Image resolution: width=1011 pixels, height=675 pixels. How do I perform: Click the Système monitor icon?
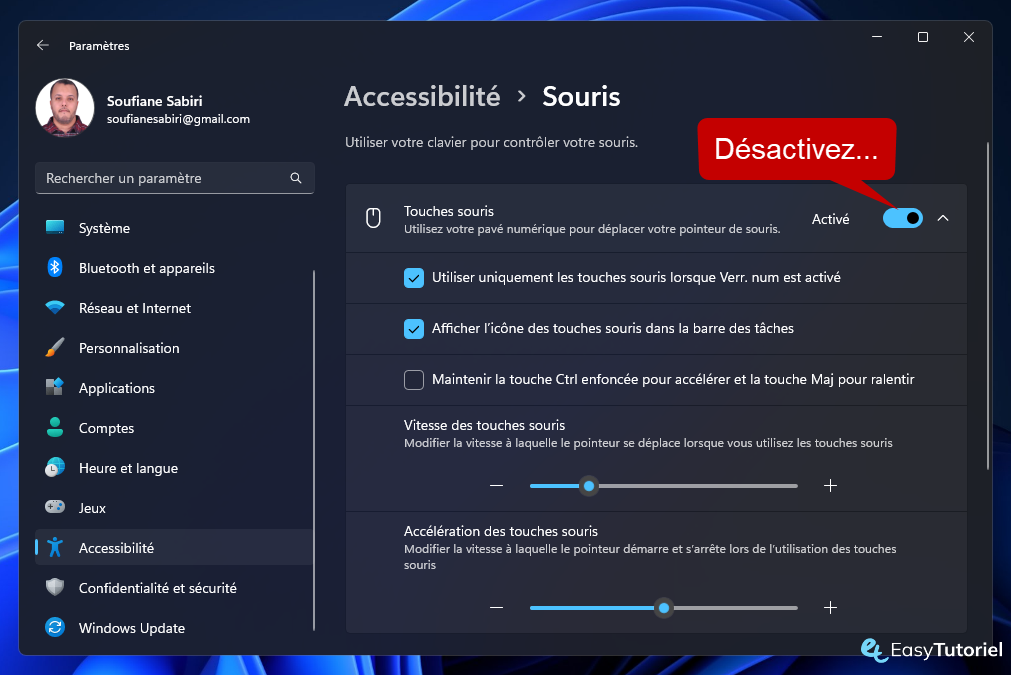(x=55, y=228)
